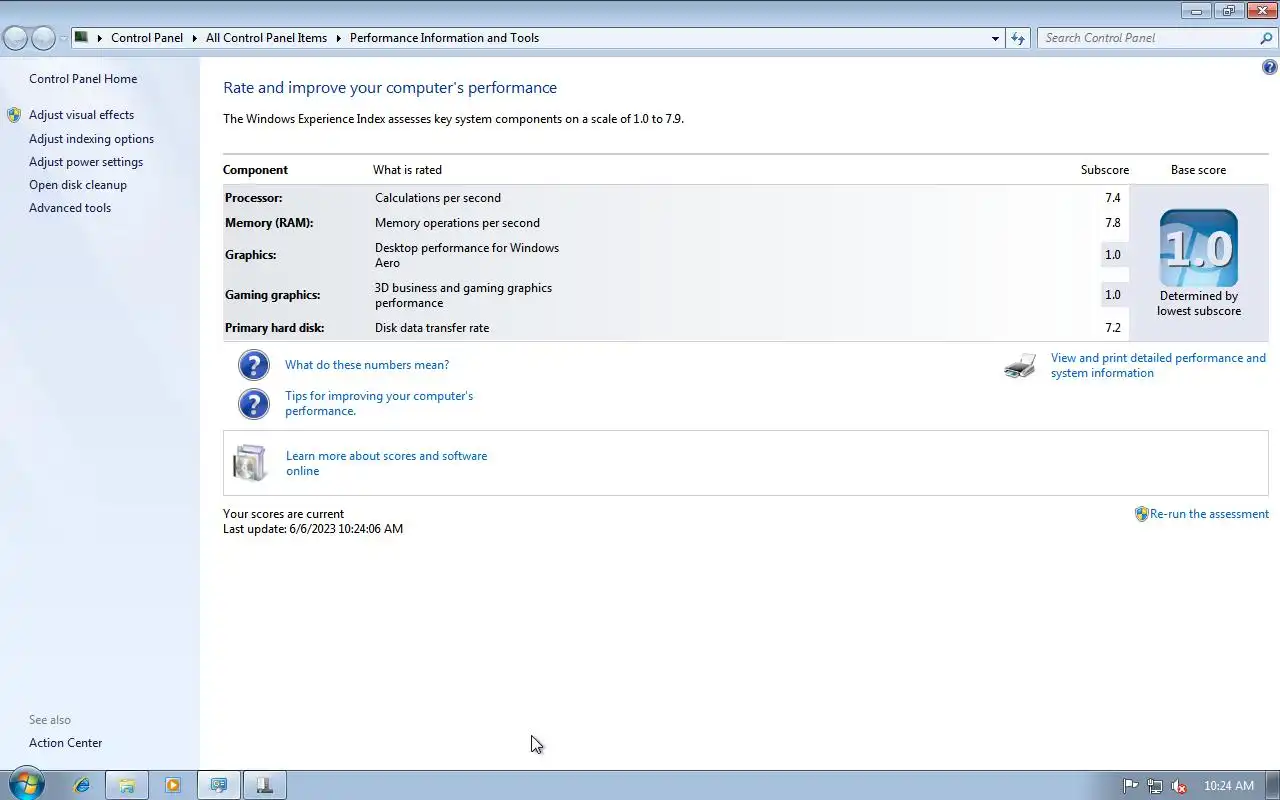1280x800 pixels.
Task: Click the Back navigation arrow button
Action: (x=16, y=38)
